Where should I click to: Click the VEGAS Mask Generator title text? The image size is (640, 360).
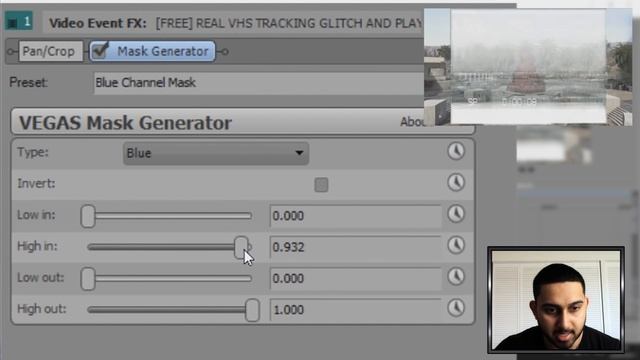125,122
